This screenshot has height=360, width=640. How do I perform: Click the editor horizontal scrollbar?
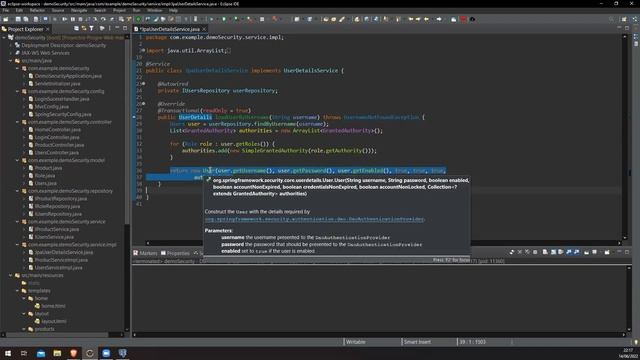point(384,243)
